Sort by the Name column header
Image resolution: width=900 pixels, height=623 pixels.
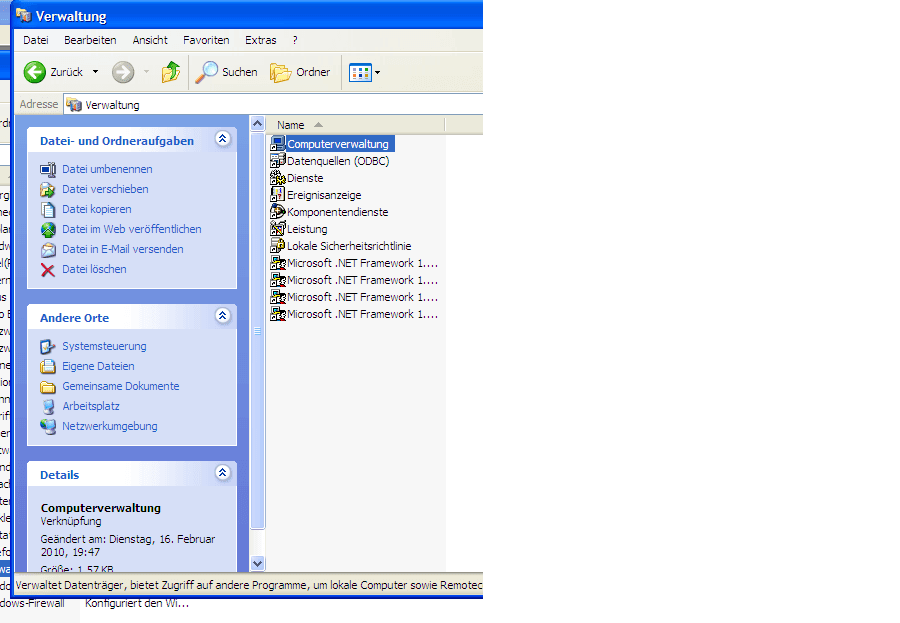coord(356,125)
